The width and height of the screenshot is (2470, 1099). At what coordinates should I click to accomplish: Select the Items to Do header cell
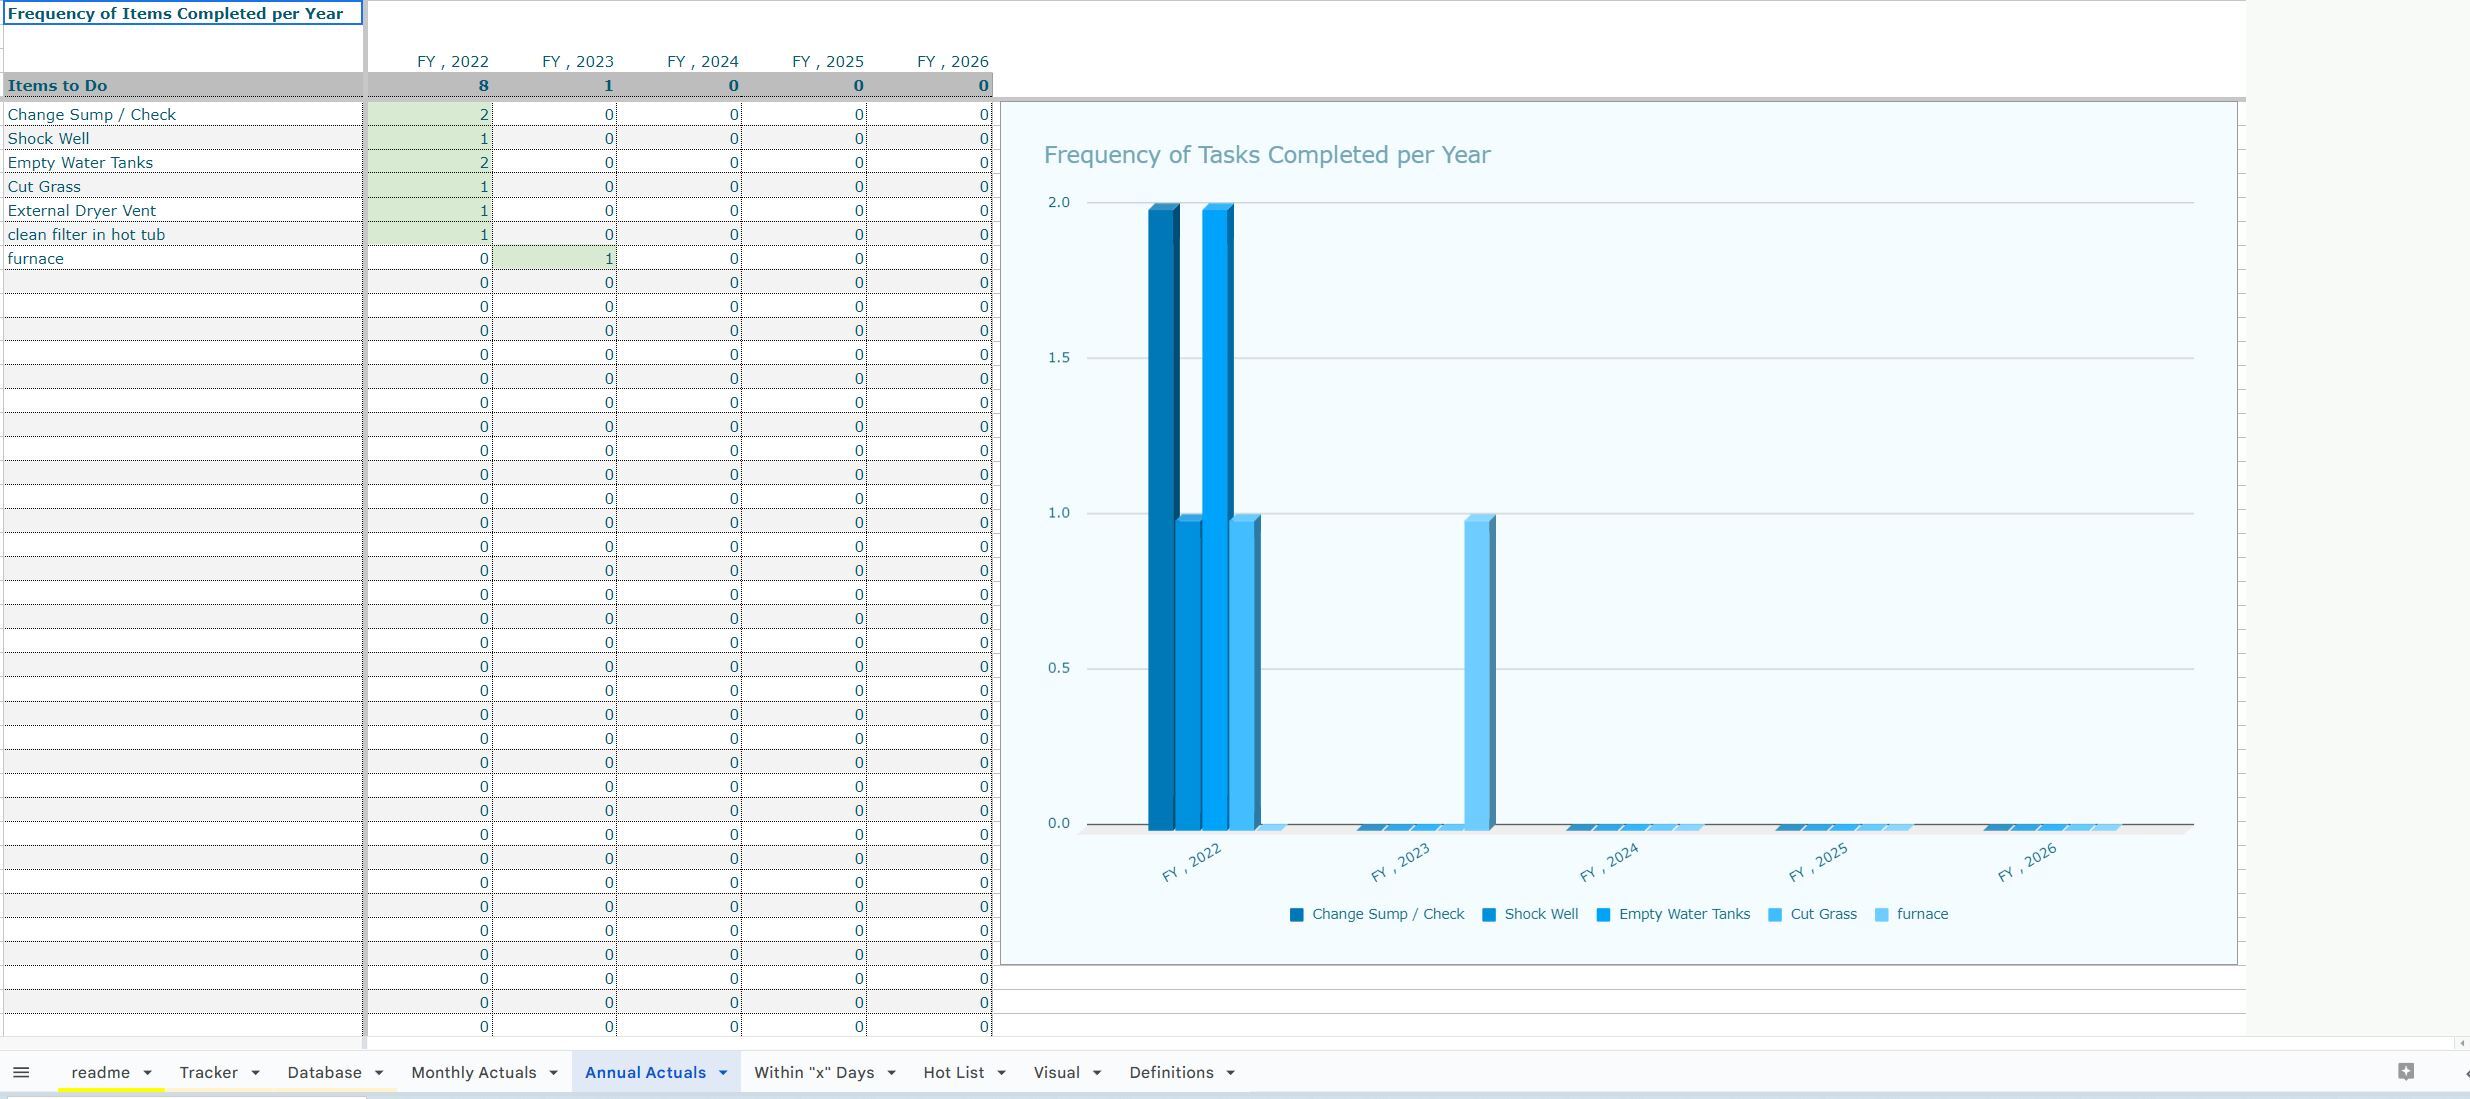coord(184,86)
